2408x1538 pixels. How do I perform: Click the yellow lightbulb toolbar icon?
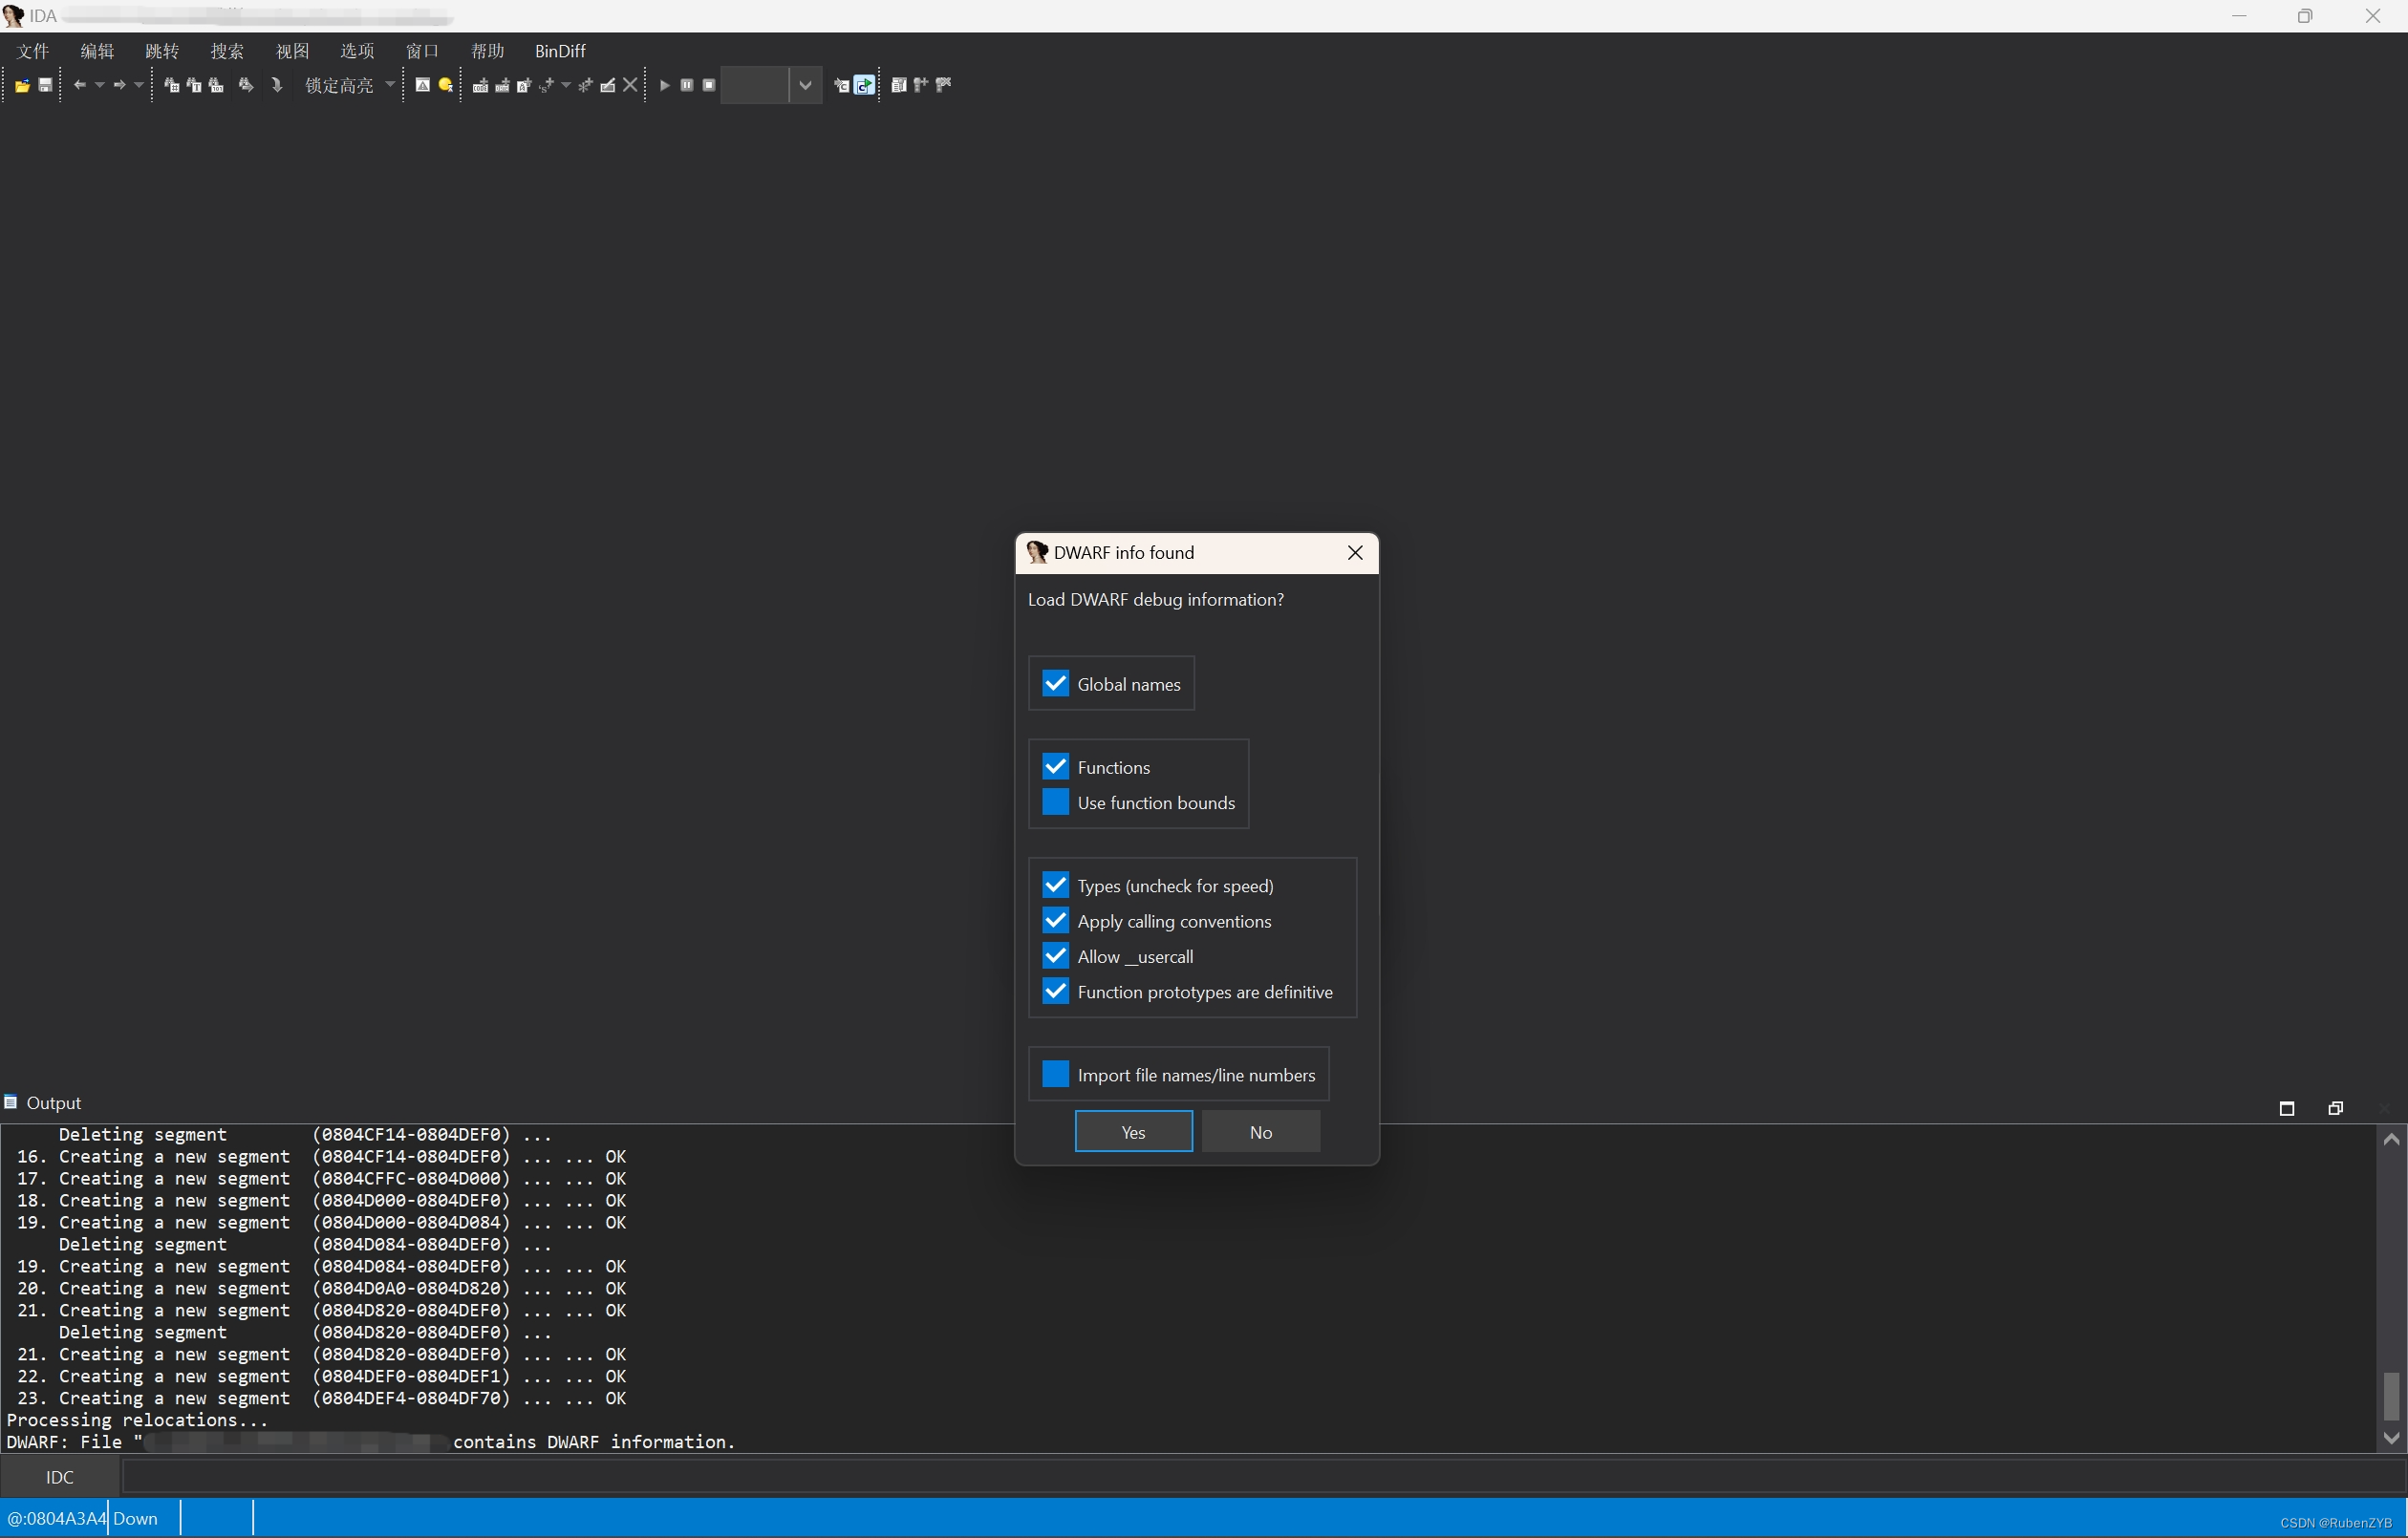point(446,86)
